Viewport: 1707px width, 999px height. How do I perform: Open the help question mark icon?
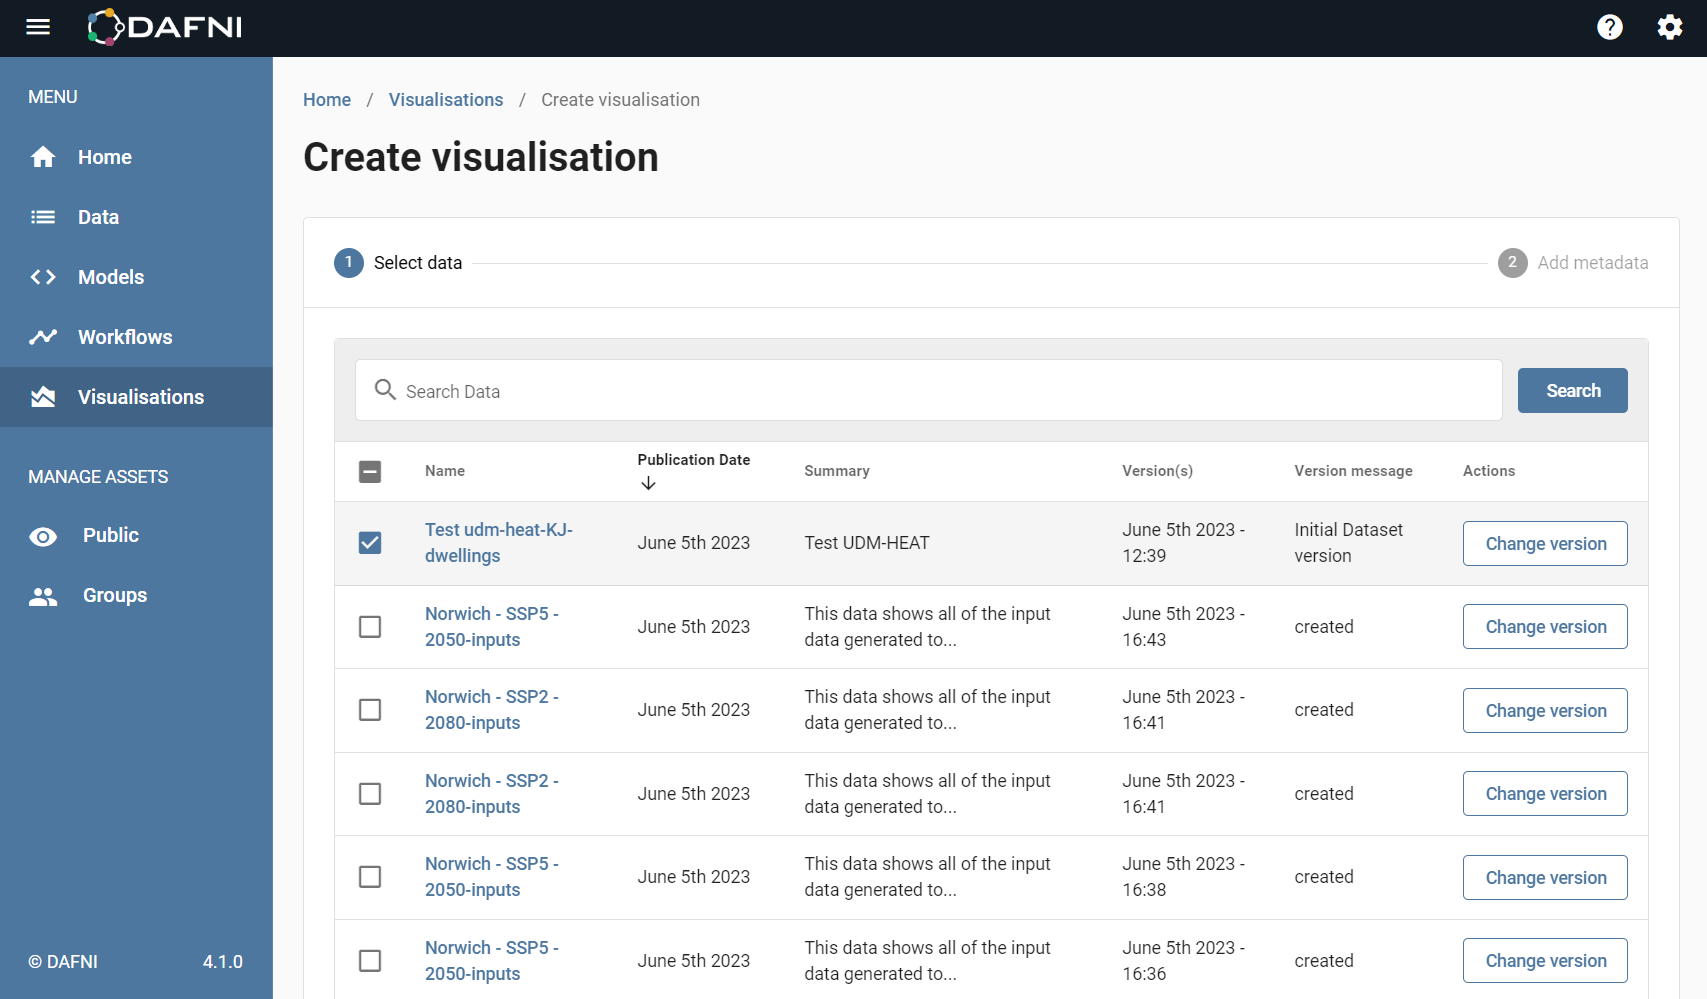pyautogui.click(x=1610, y=27)
